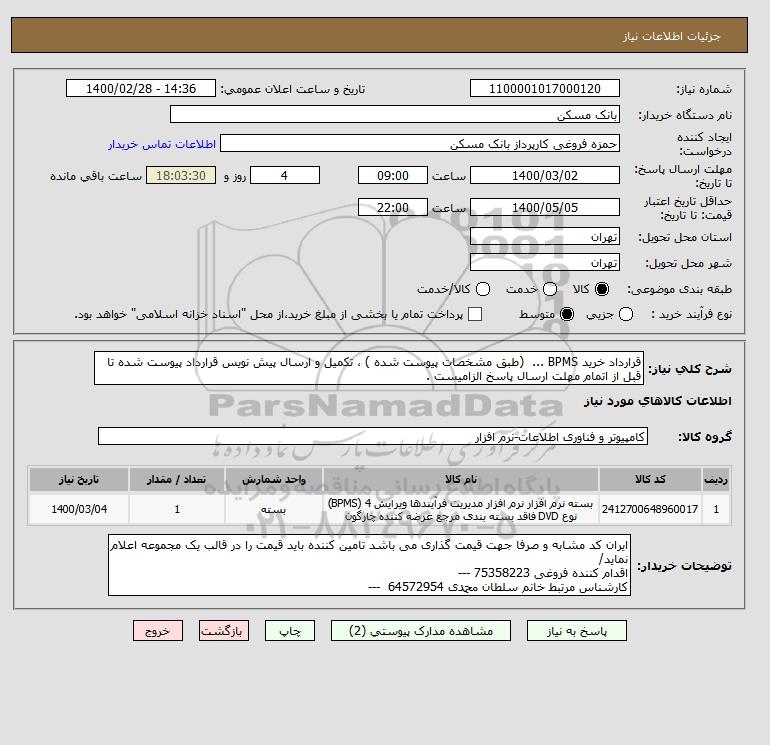Screen dimensions: 770x745
Task: Tick the اسناد خزانه اسلامی payment checkbox
Action: click(475, 314)
